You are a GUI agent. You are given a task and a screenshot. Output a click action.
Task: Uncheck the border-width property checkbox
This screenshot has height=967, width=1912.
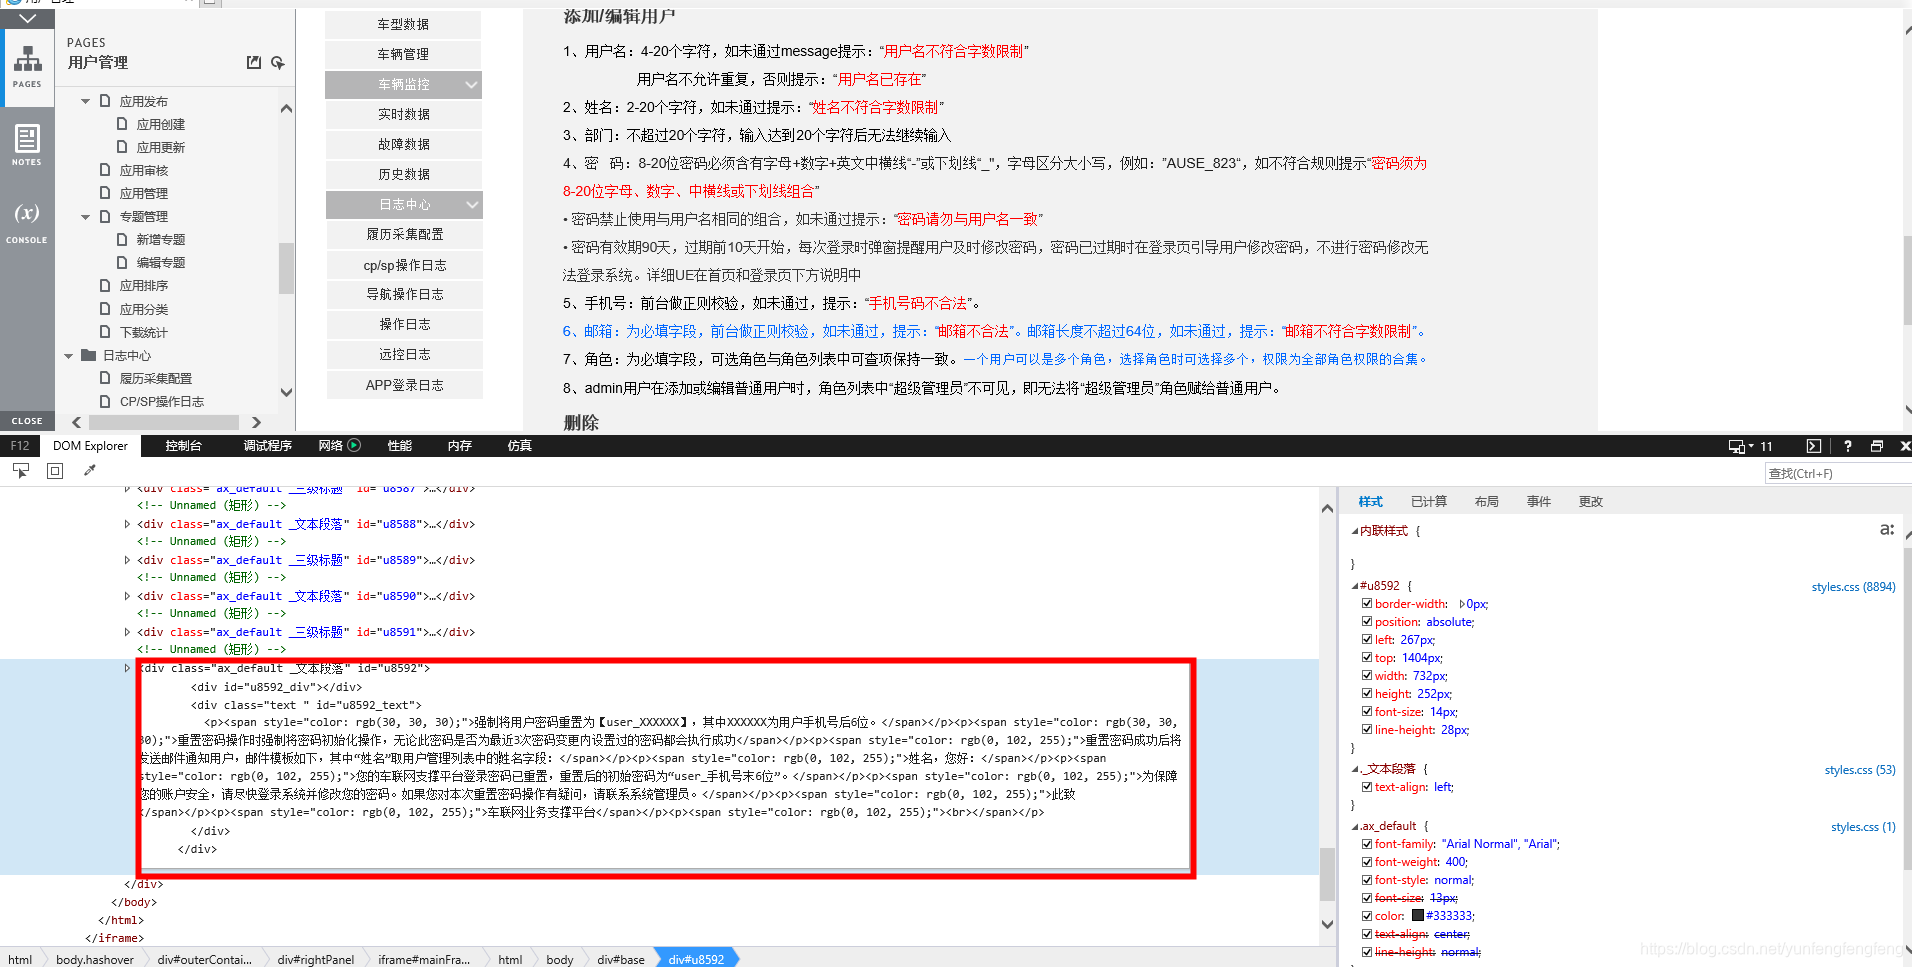coord(1367,603)
